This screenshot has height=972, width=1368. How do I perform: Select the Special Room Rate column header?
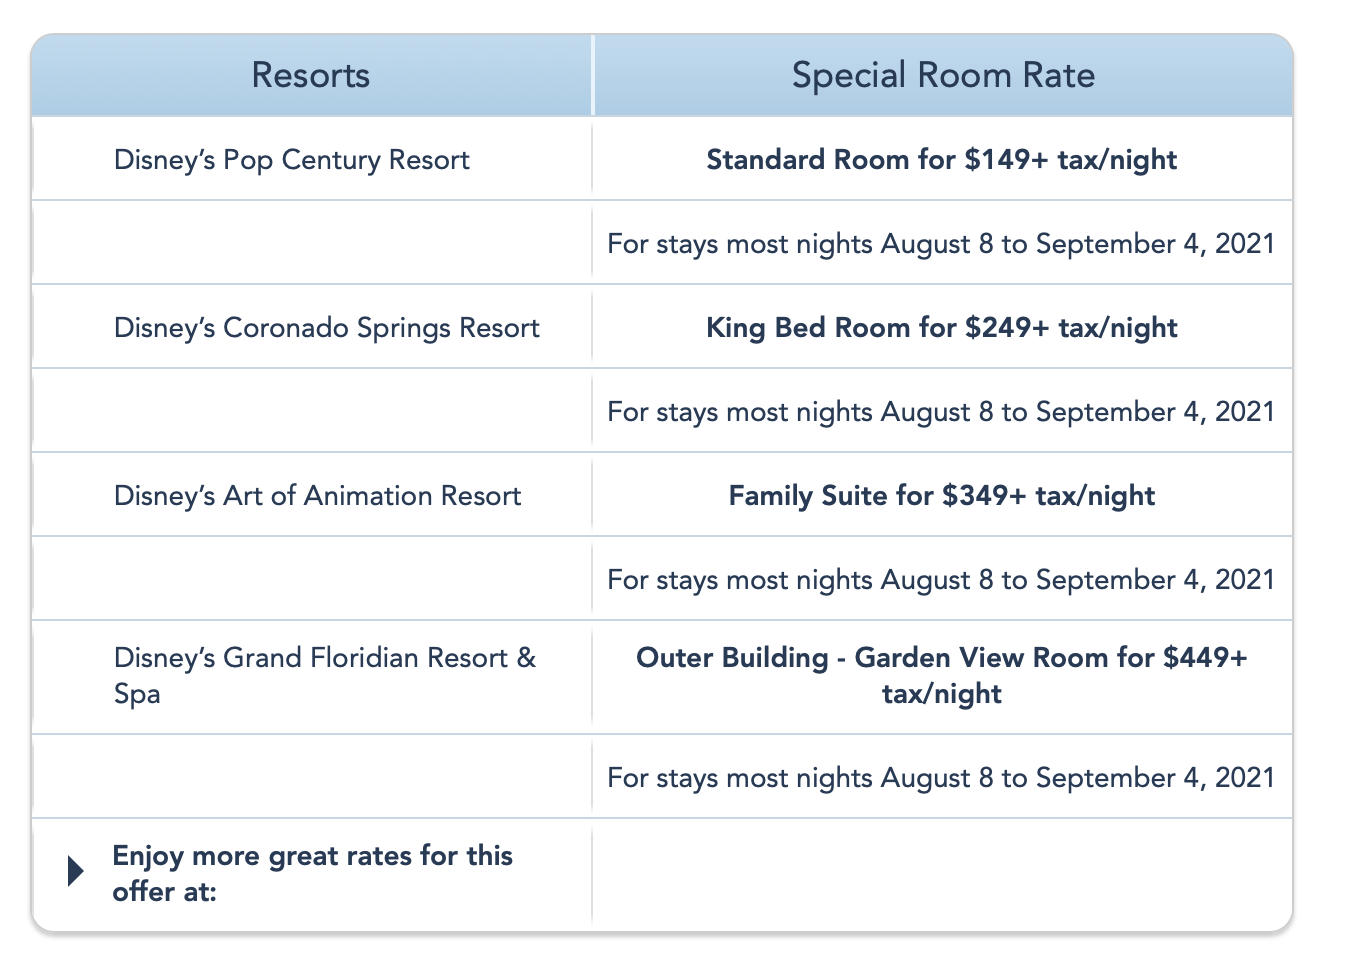(x=943, y=76)
